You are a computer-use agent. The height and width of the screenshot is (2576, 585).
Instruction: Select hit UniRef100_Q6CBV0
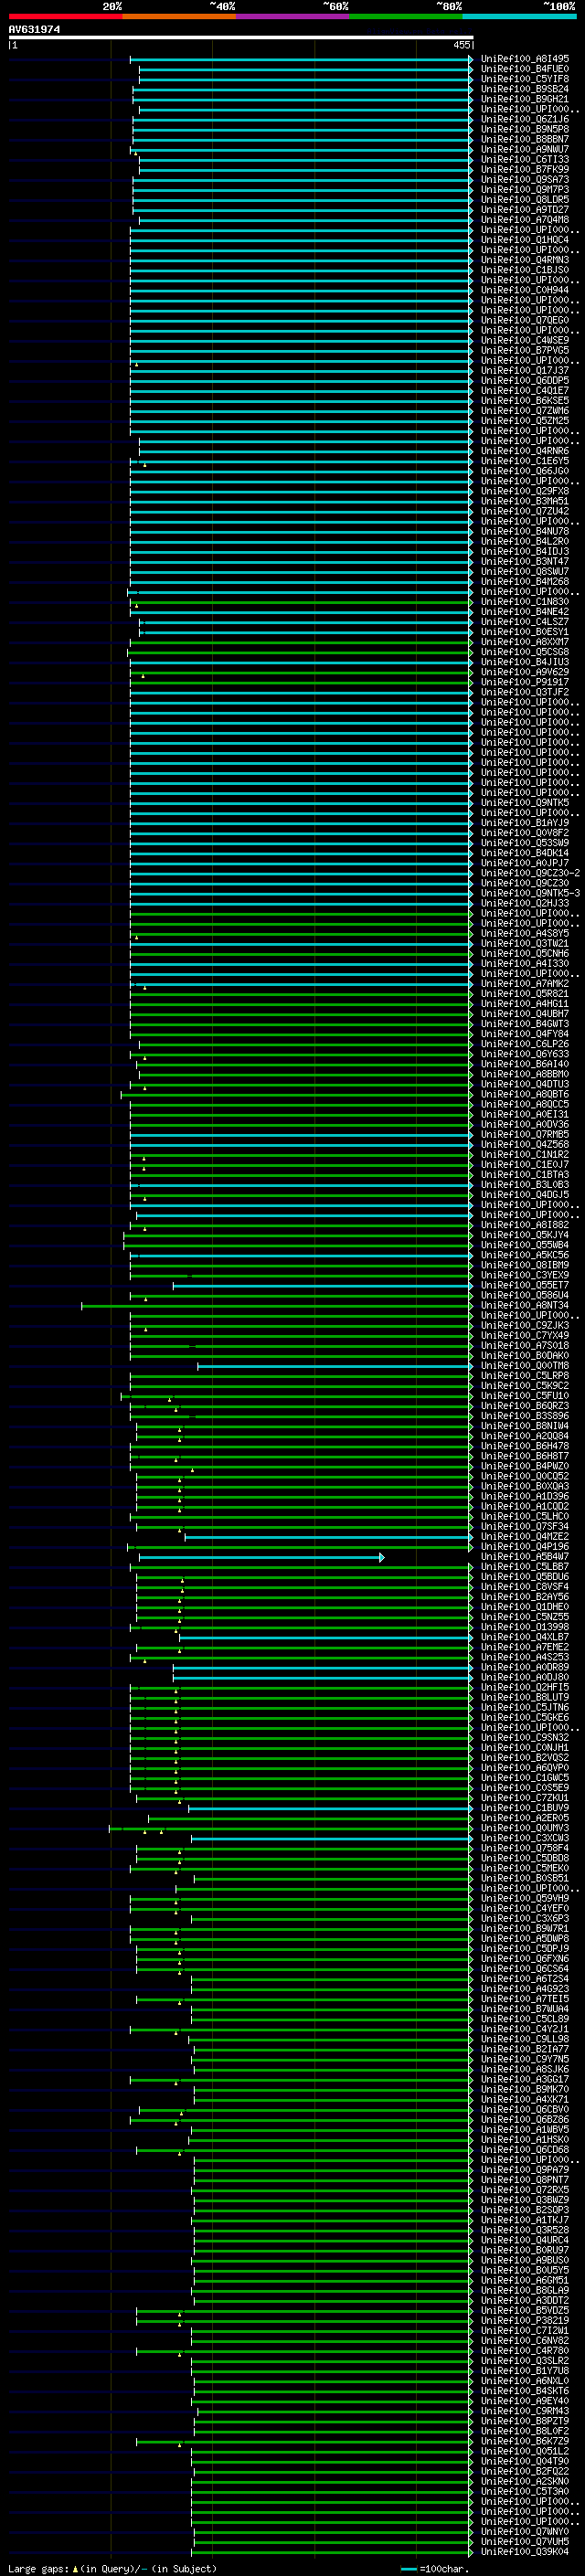coord(525,2109)
